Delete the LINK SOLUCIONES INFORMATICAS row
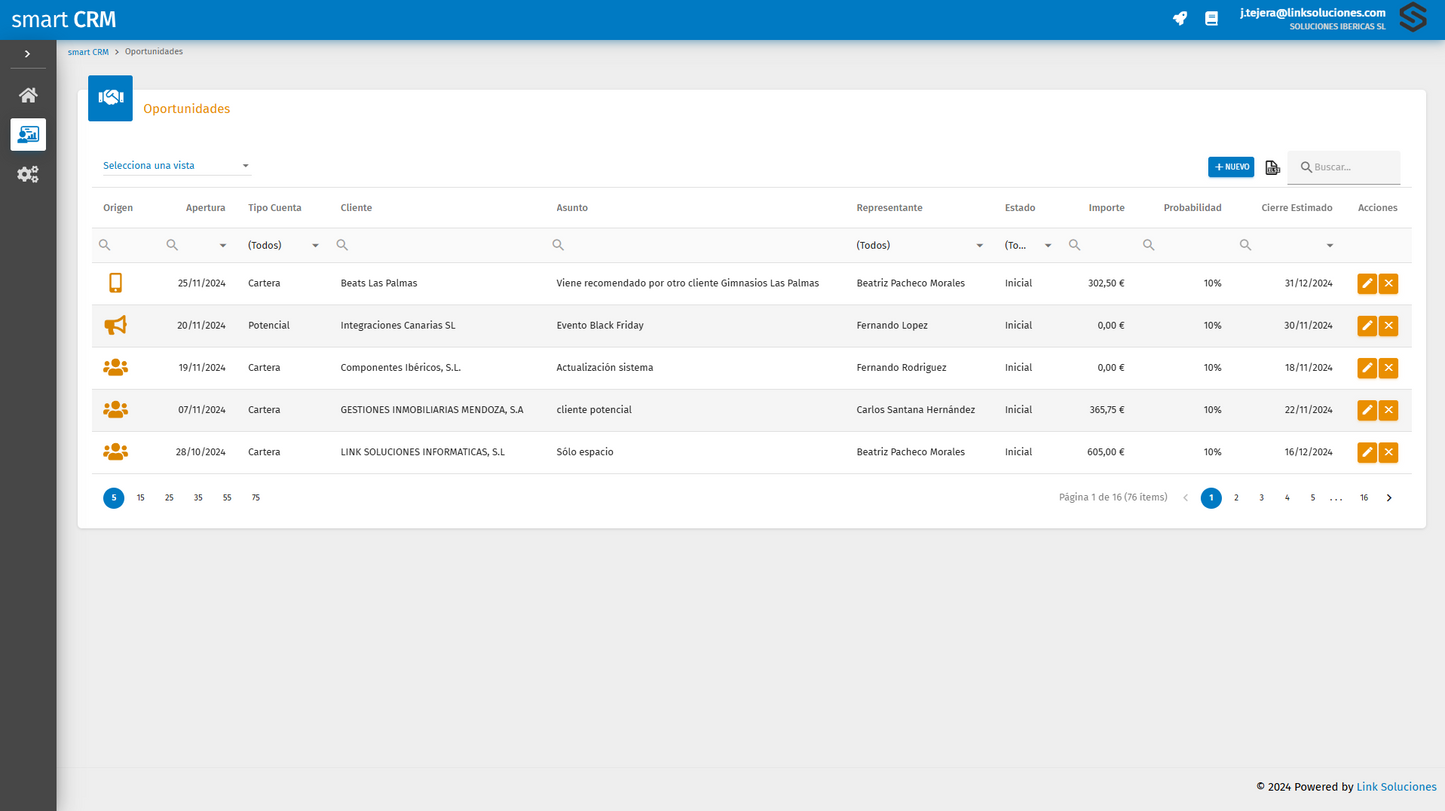 [1388, 452]
